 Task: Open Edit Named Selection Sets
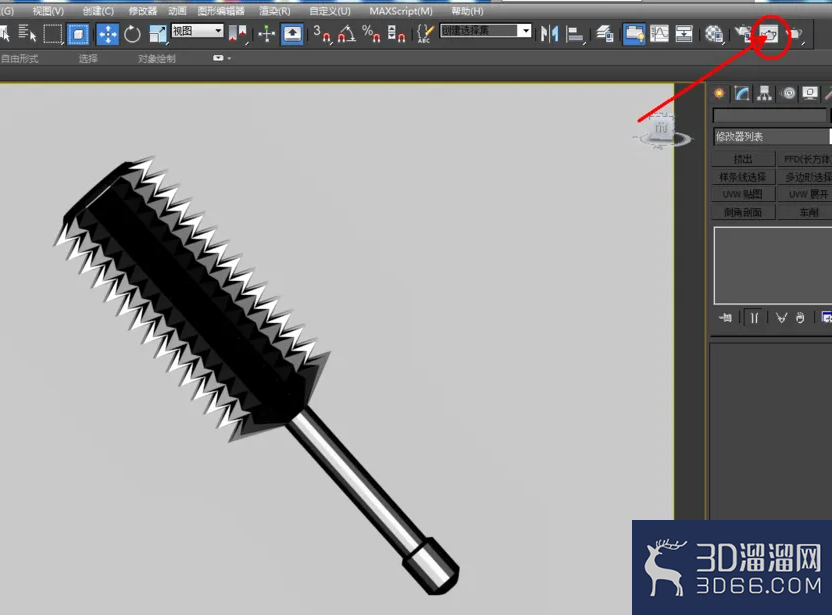tap(425, 34)
